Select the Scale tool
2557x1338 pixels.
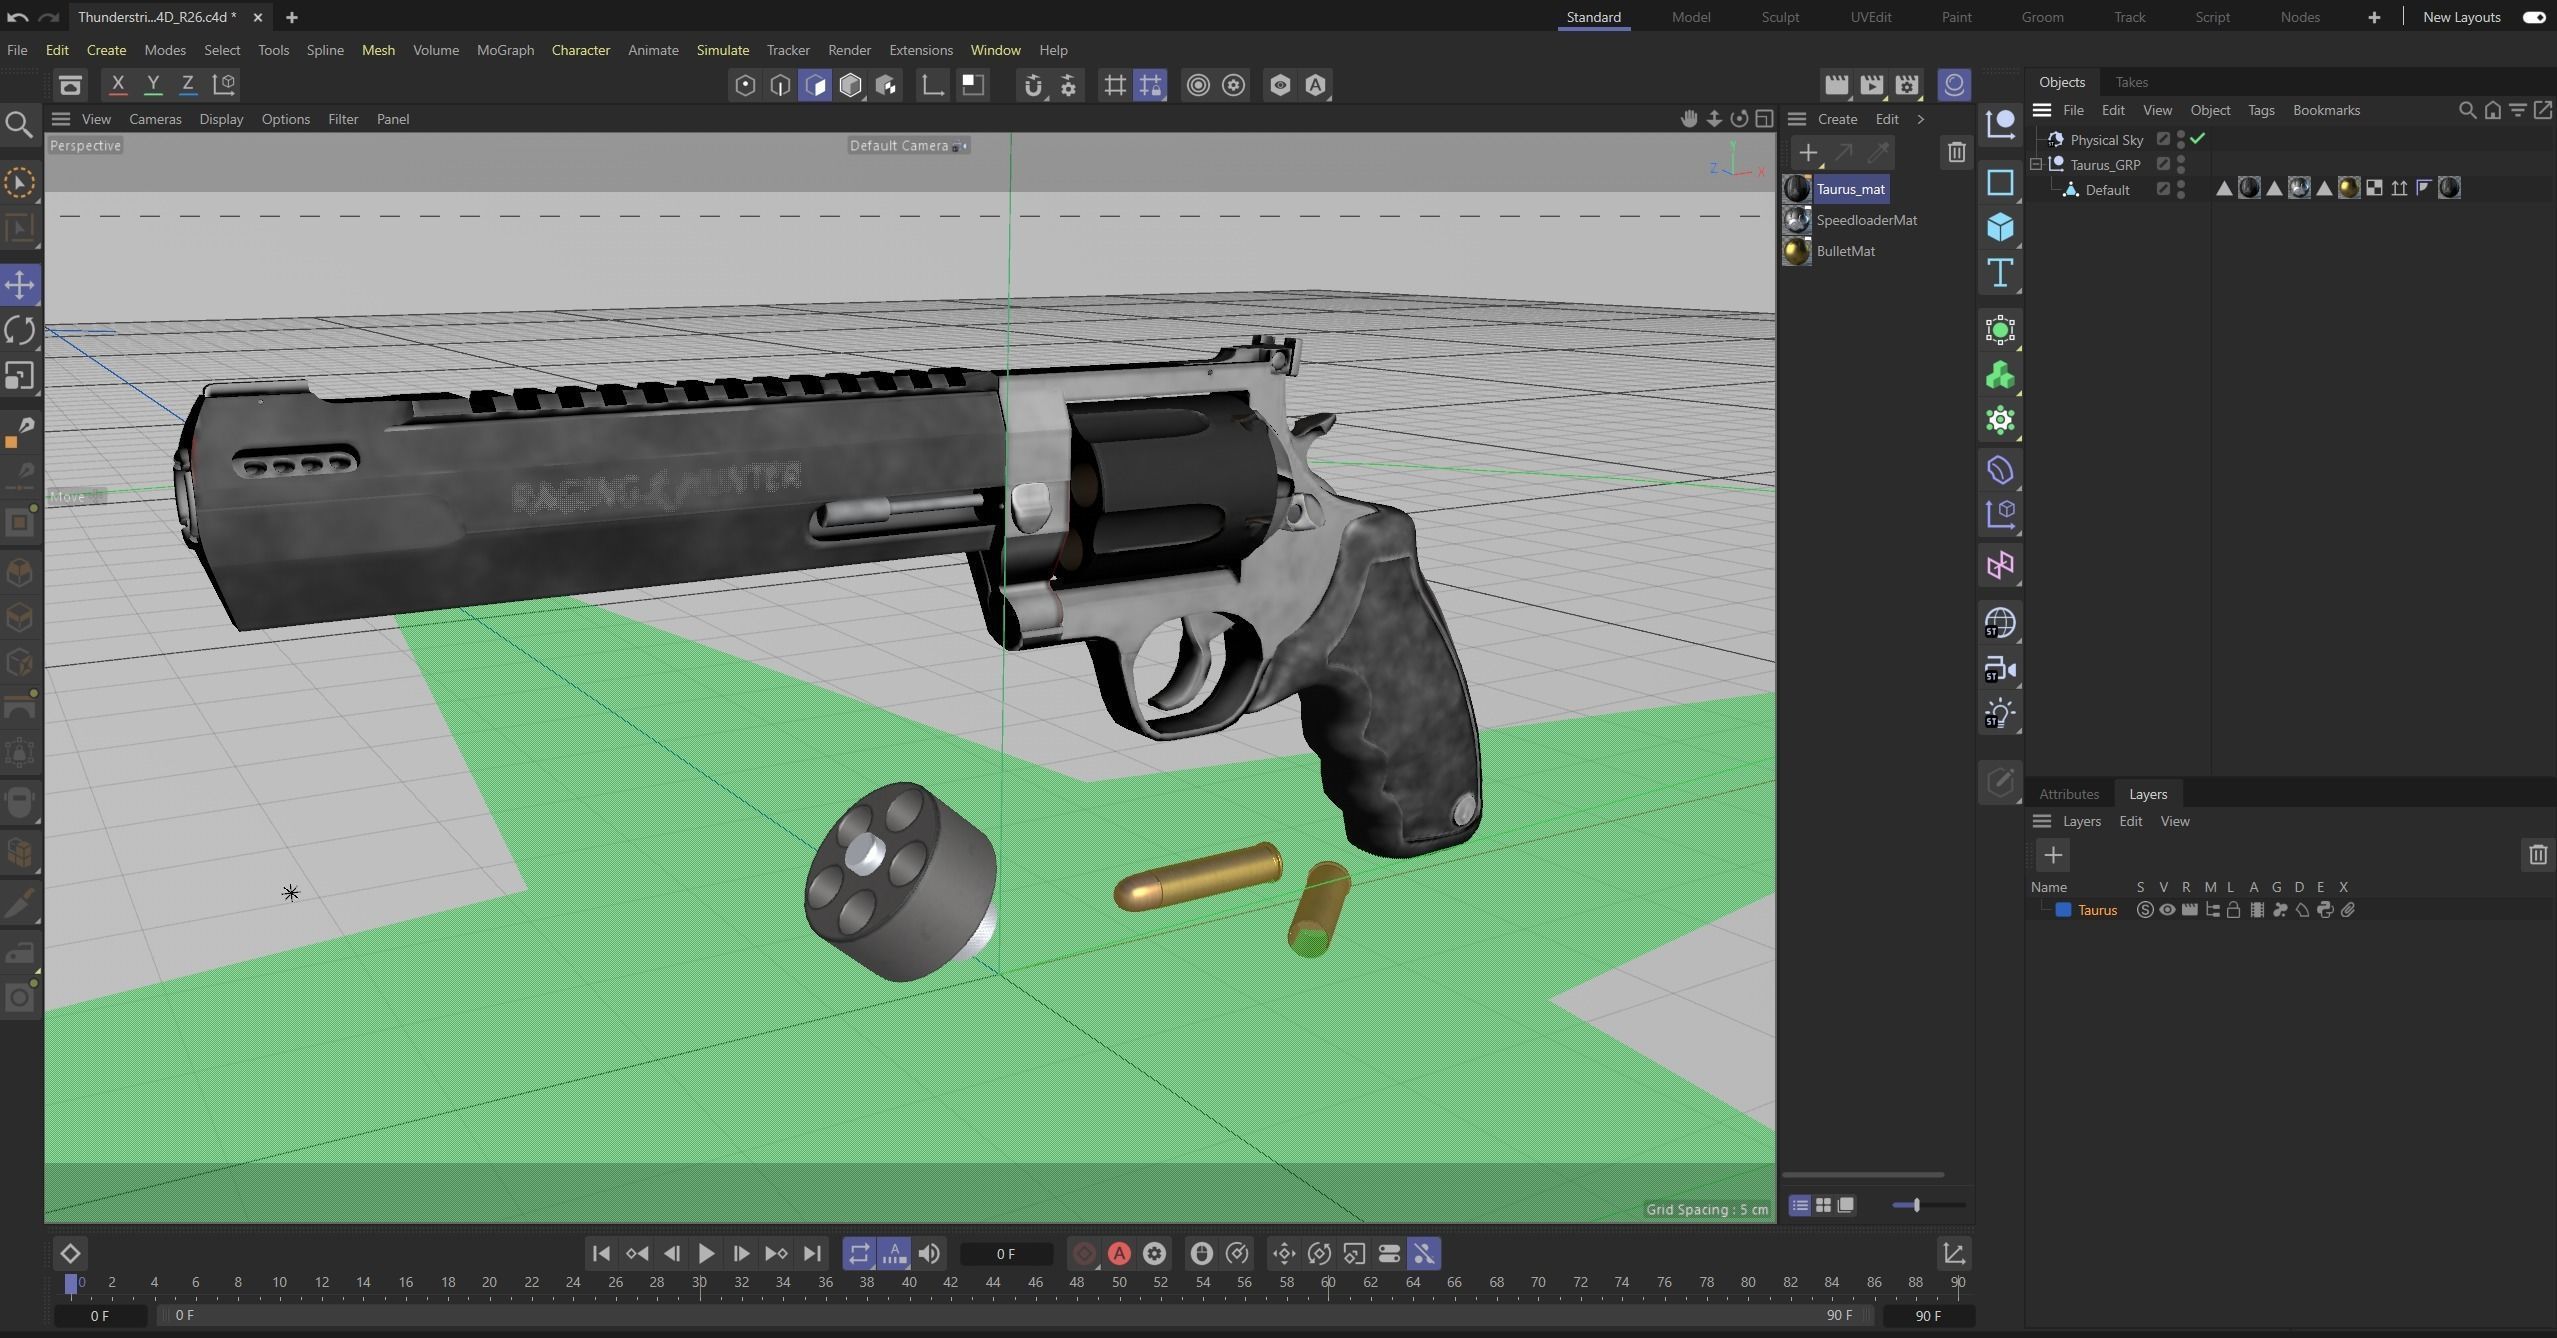20,376
